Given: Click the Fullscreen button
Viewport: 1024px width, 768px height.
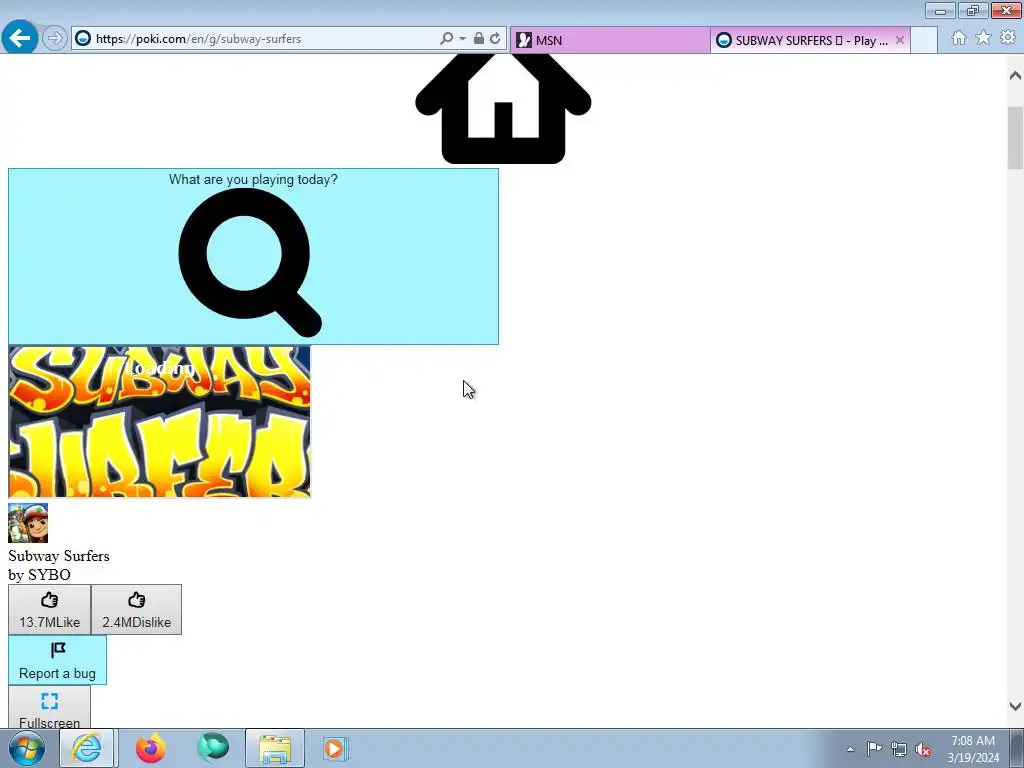Looking at the screenshot, I should pos(50,708).
